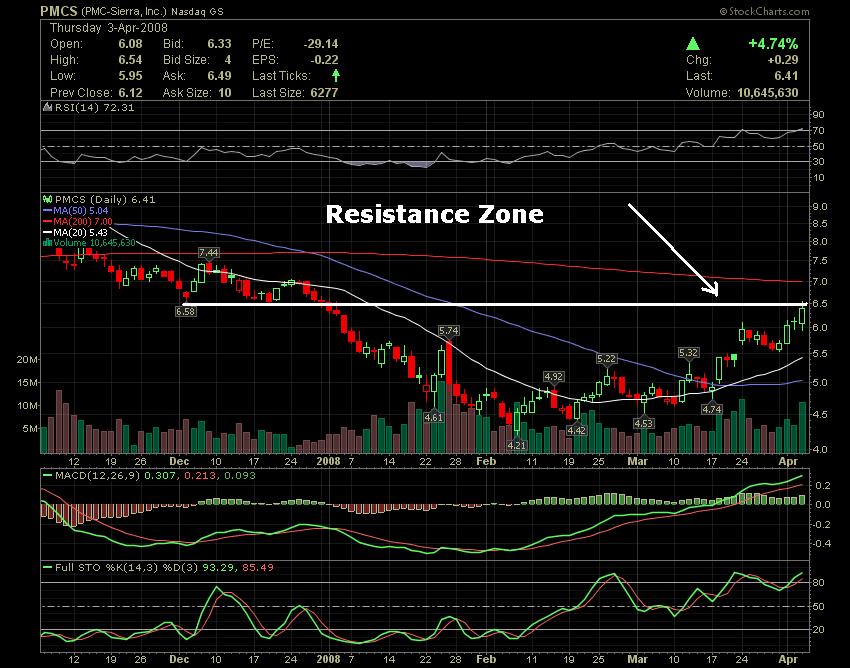Click the date Thursday 3-Apr-2008
The image size is (850, 668).
coord(109,28)
